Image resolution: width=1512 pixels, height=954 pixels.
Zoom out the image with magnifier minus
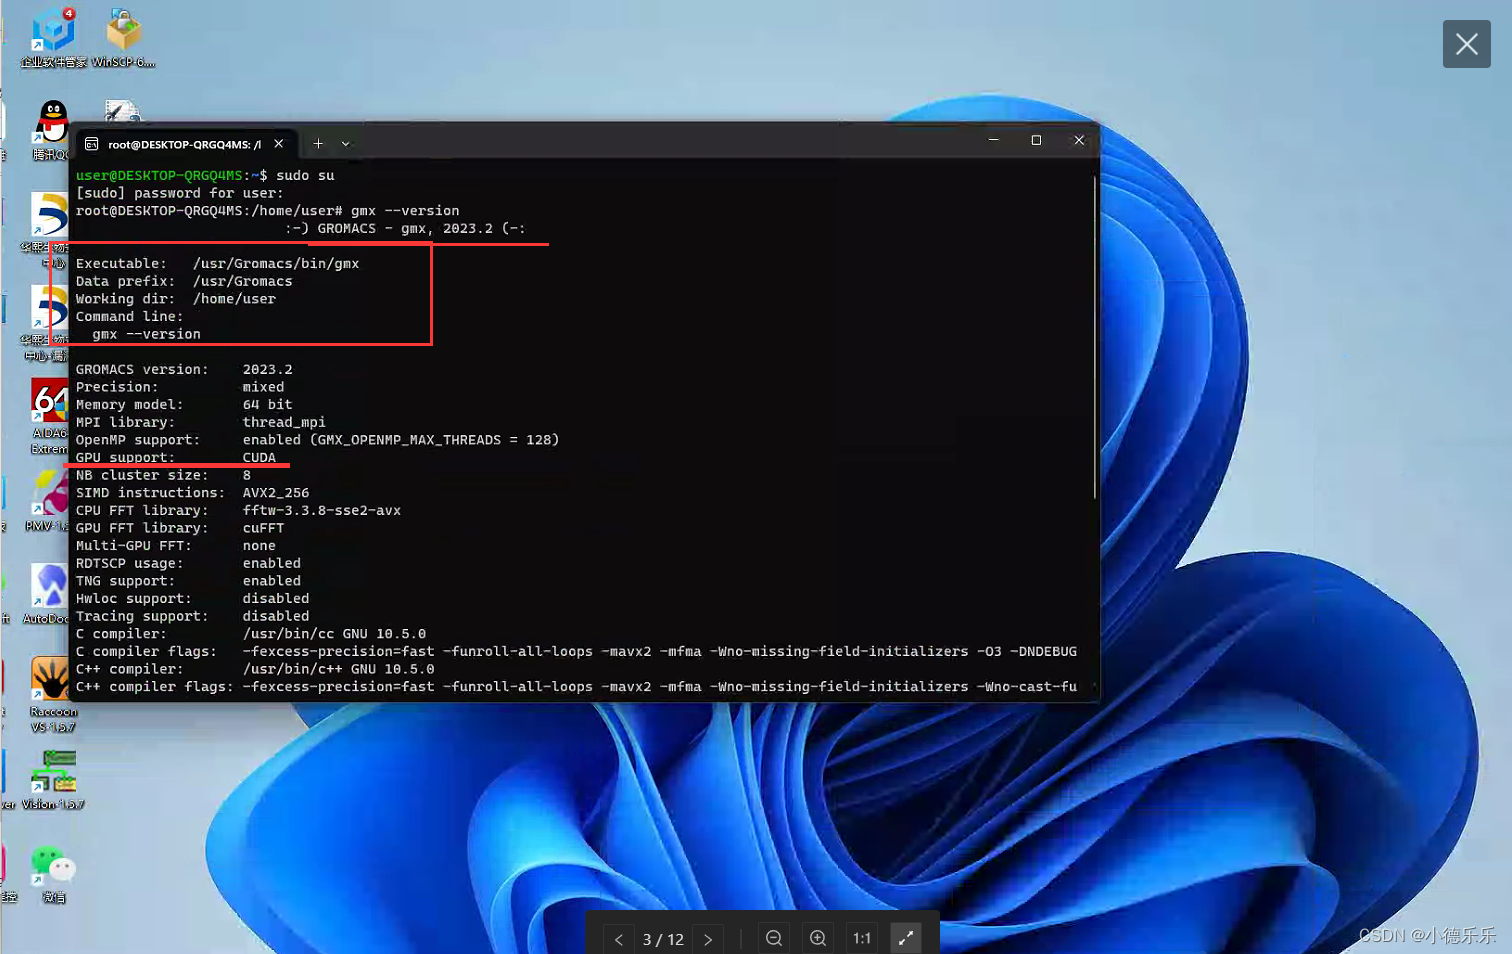(774, 938)
